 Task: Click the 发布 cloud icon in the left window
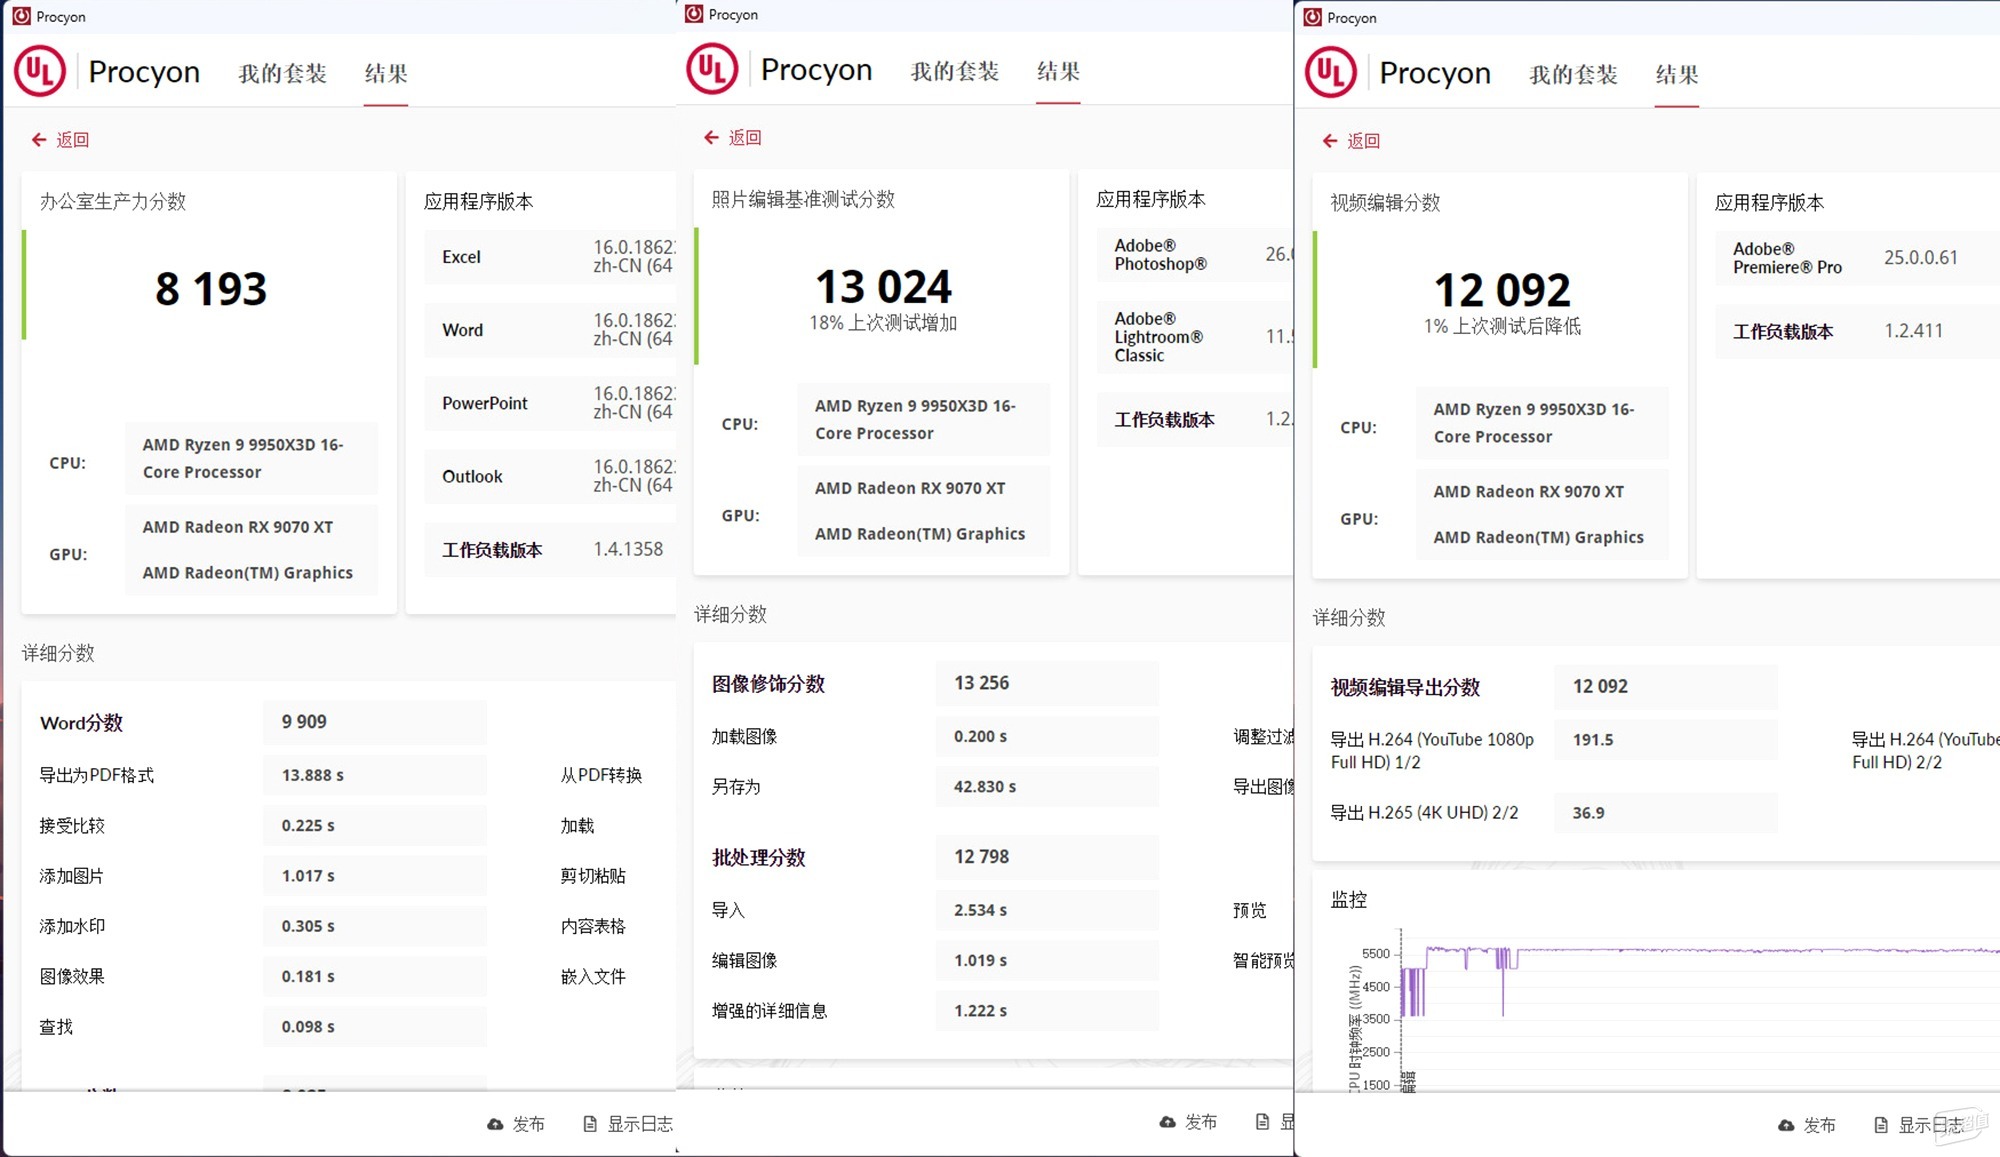495,1124
